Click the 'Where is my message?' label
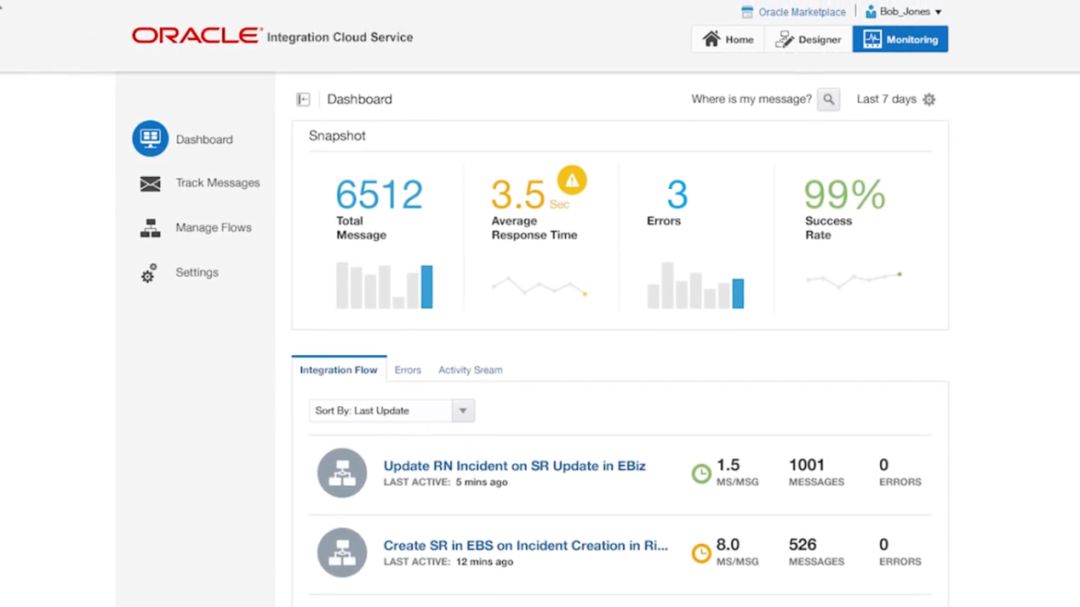The height and width of the screenshot is (607, 1080). click(751, 99)
